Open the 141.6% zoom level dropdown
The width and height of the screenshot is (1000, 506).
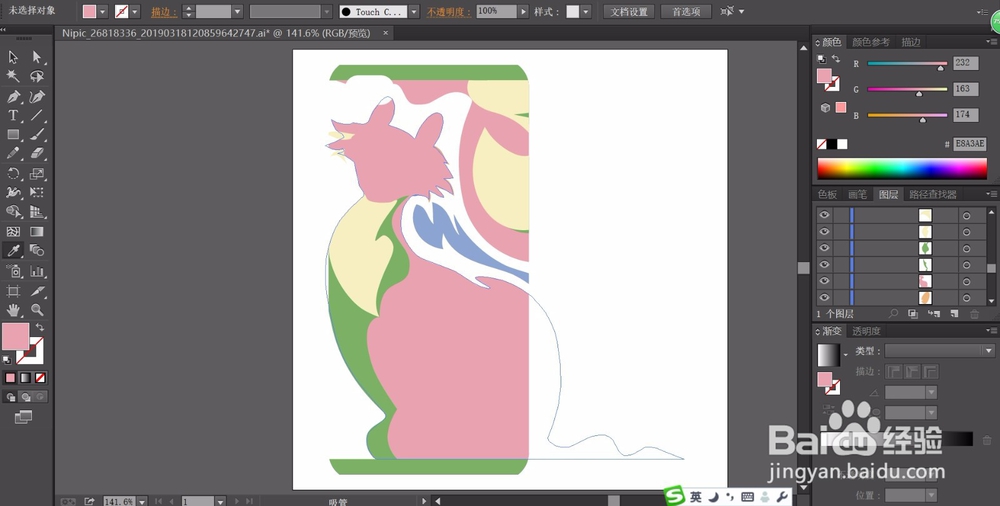[x=142, y=502]
